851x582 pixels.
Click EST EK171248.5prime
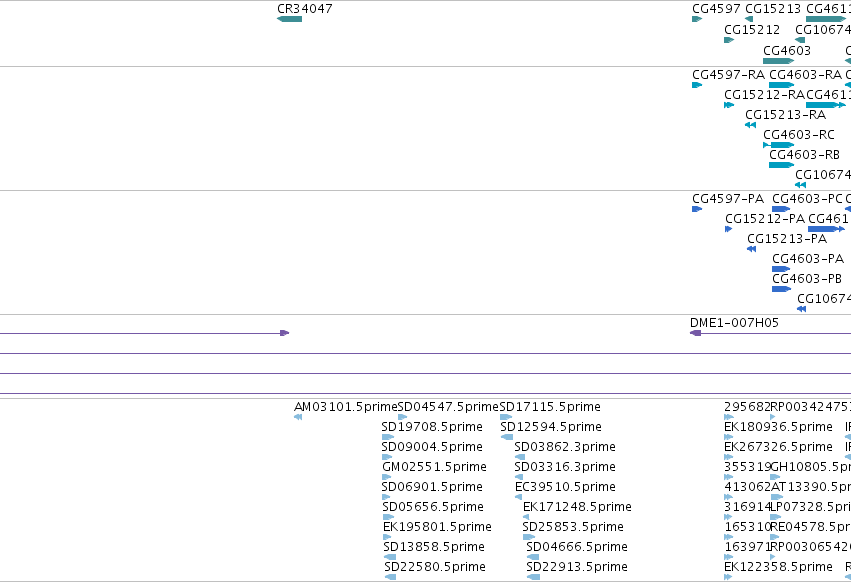click(x=526, y=517)
